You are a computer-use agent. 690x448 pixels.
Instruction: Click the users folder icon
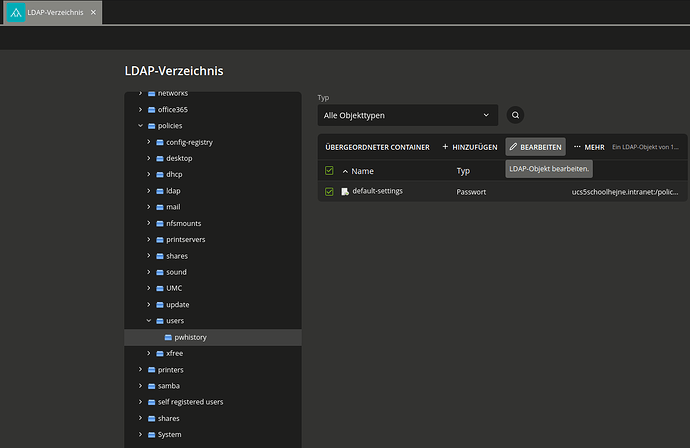pos(160,321)
